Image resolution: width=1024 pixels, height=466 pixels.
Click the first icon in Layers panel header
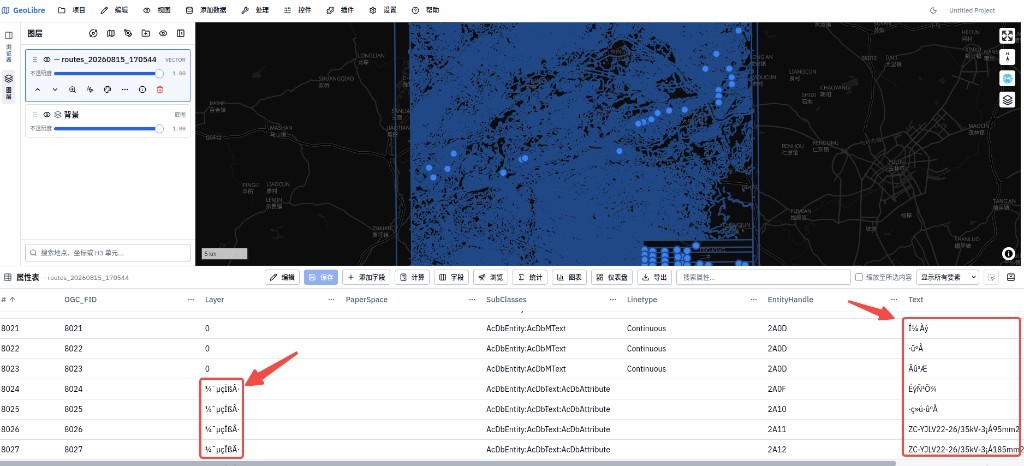coord(93,33)
